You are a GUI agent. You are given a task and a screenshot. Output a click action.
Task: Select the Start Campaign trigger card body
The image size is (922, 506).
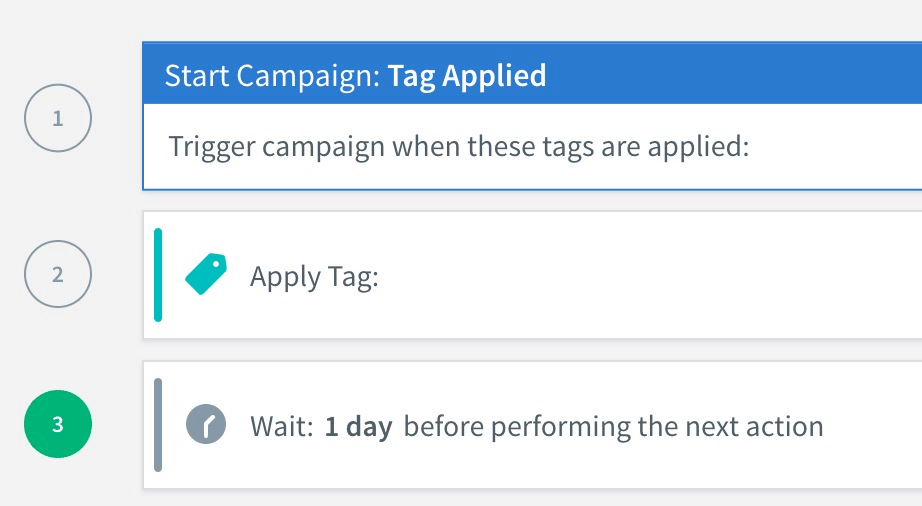coord(532,147)
